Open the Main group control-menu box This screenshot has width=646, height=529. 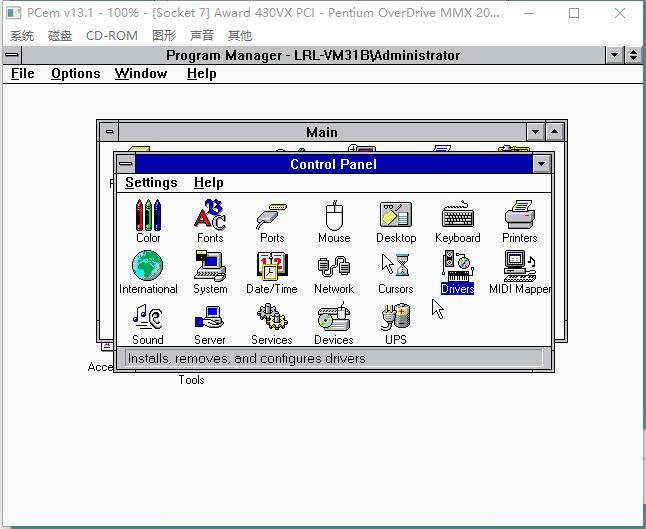(x=109, y=132)
